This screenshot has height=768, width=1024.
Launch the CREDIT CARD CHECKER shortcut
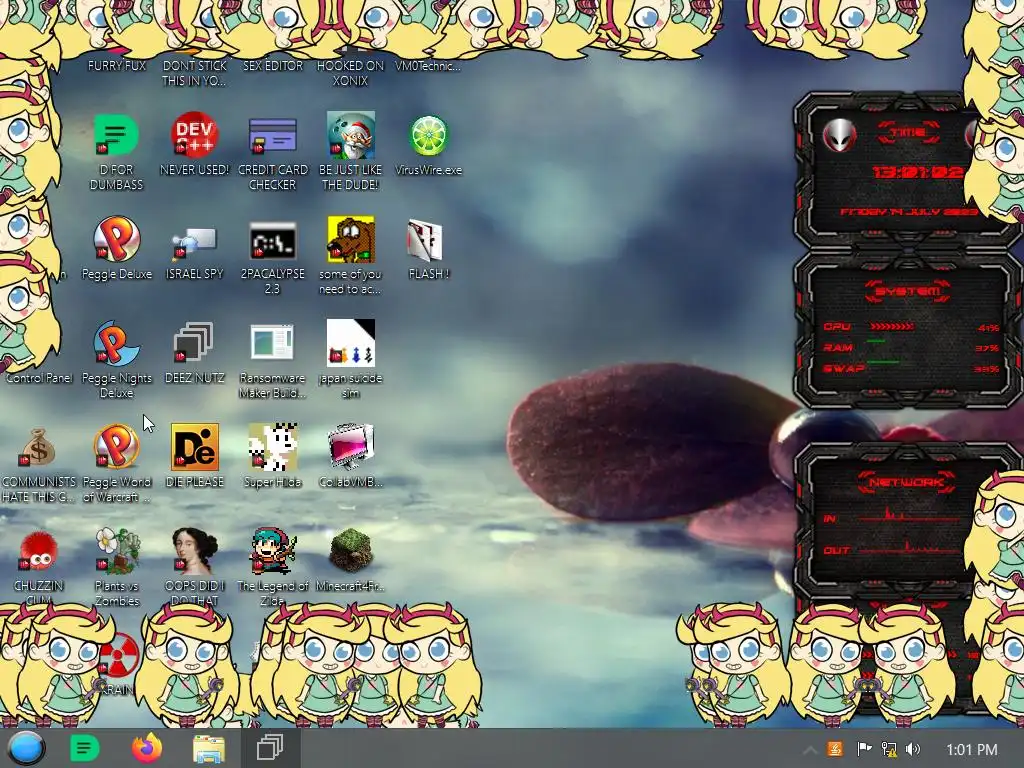272,135
